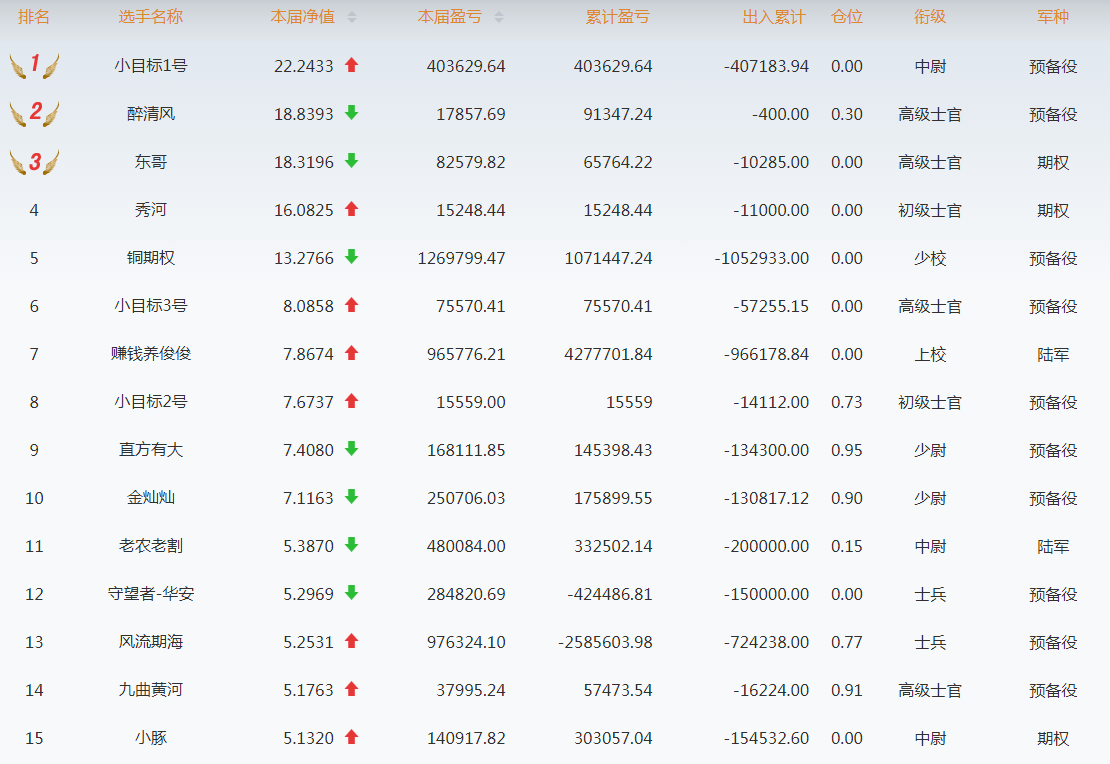
Task: Open player 小目标1号
Action: 151,66
